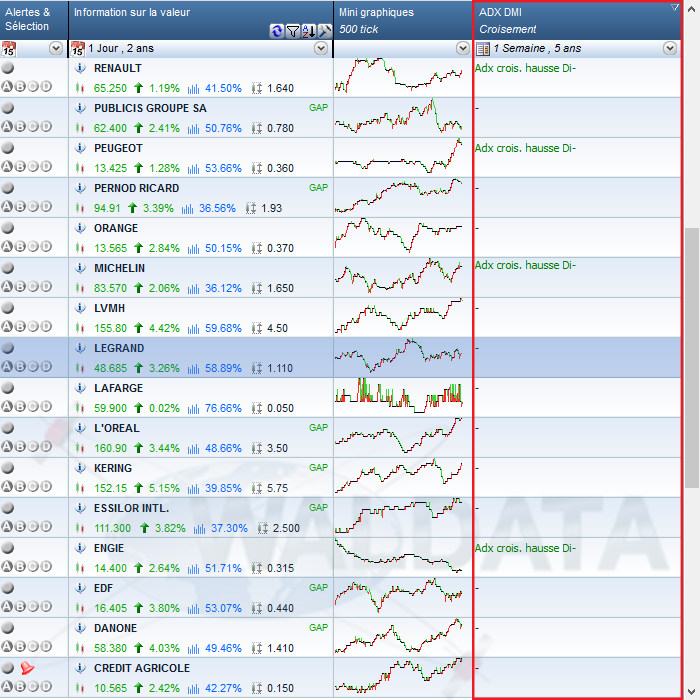Click calendar icon beside '1 Jour, 2 ans'
Screen dimensions: 700x700
click(x=78, y=48)
